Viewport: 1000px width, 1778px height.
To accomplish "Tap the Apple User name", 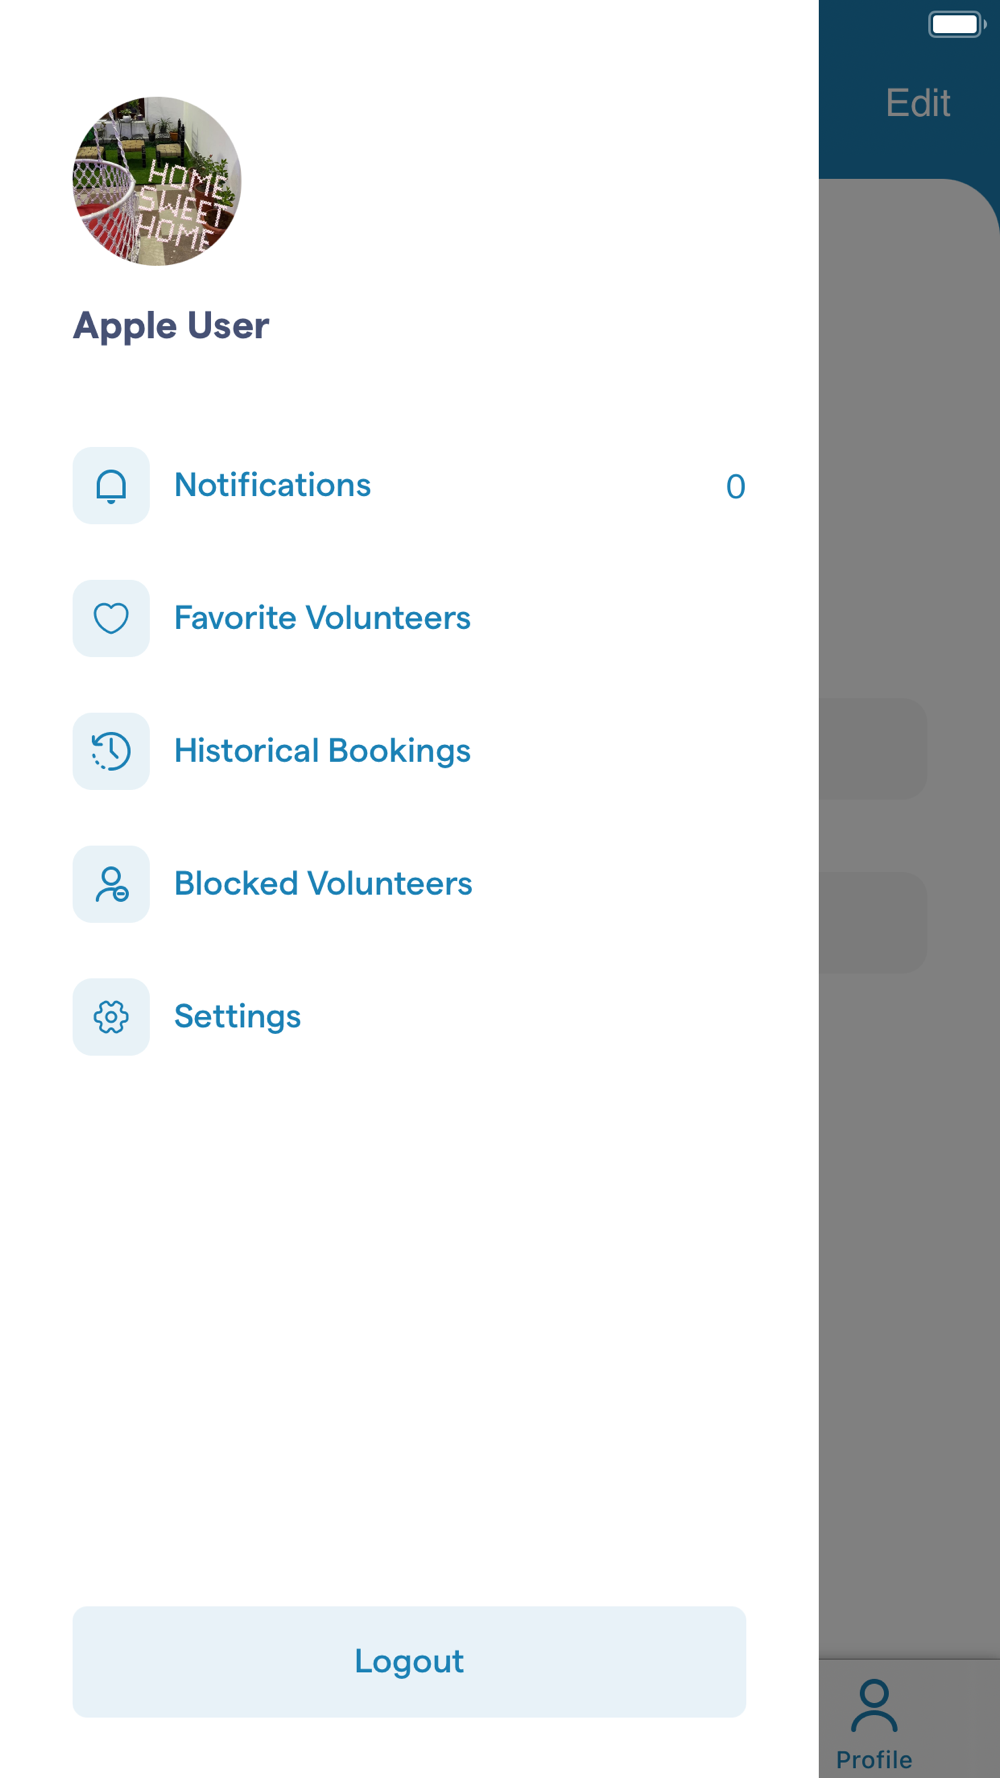I will pyautogui.click(x=171, y=326).
